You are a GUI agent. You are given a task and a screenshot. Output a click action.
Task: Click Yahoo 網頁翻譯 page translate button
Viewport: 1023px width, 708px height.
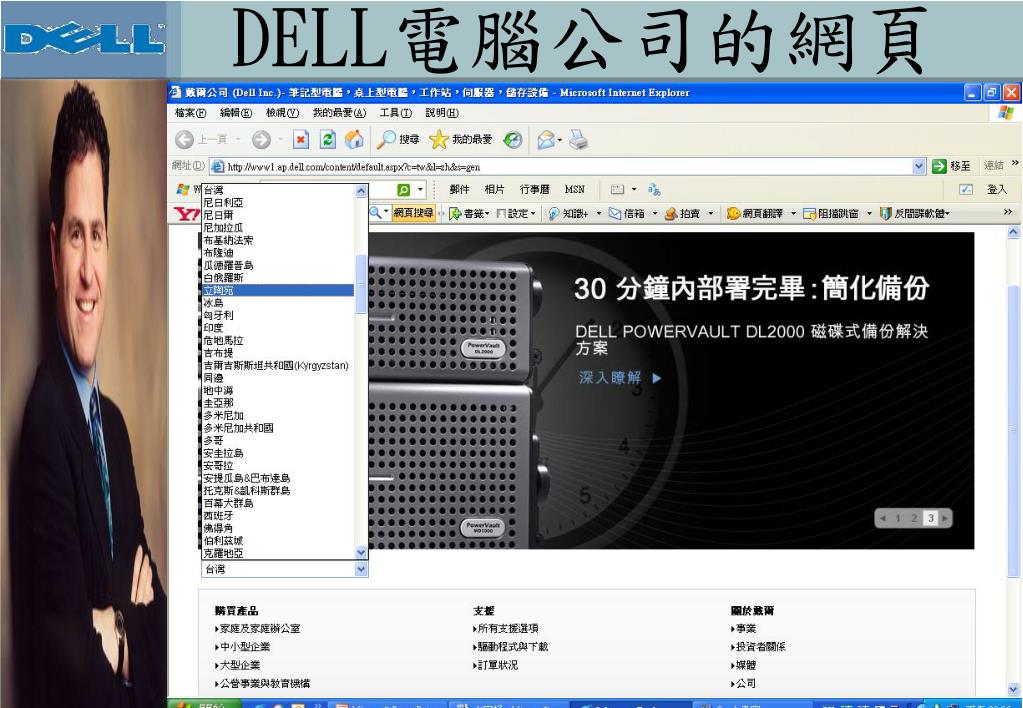[x=754, y=213]
